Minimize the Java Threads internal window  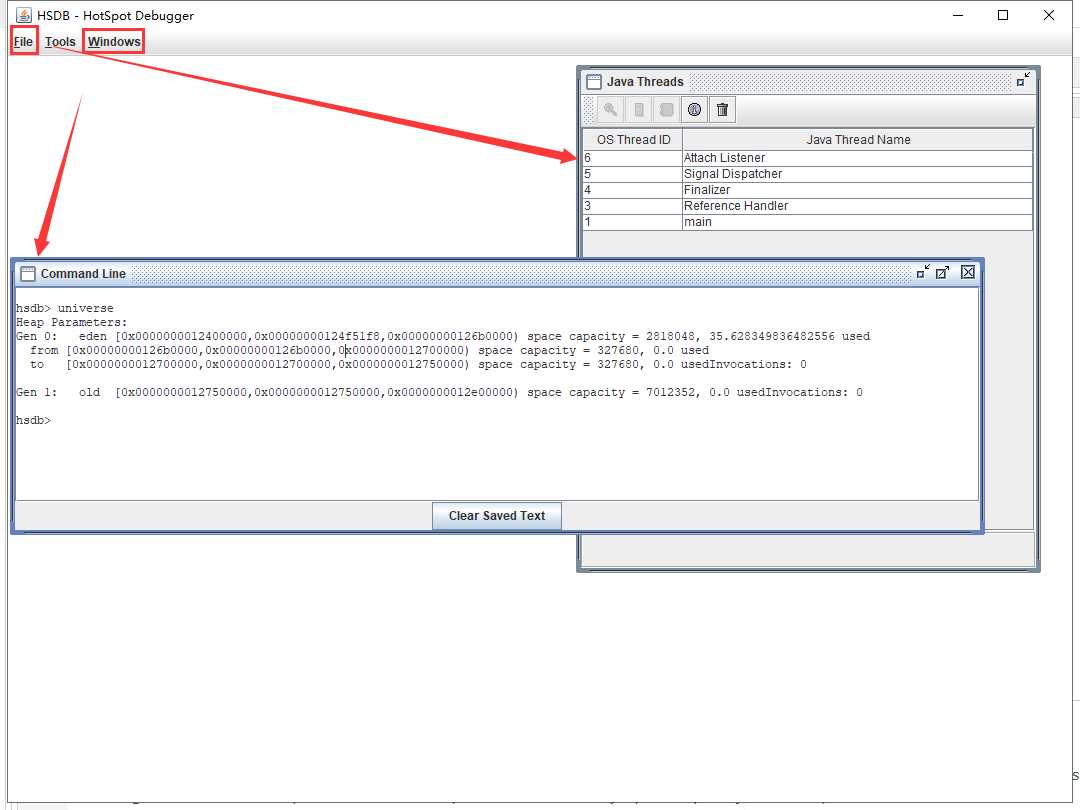coord(1024,80)
